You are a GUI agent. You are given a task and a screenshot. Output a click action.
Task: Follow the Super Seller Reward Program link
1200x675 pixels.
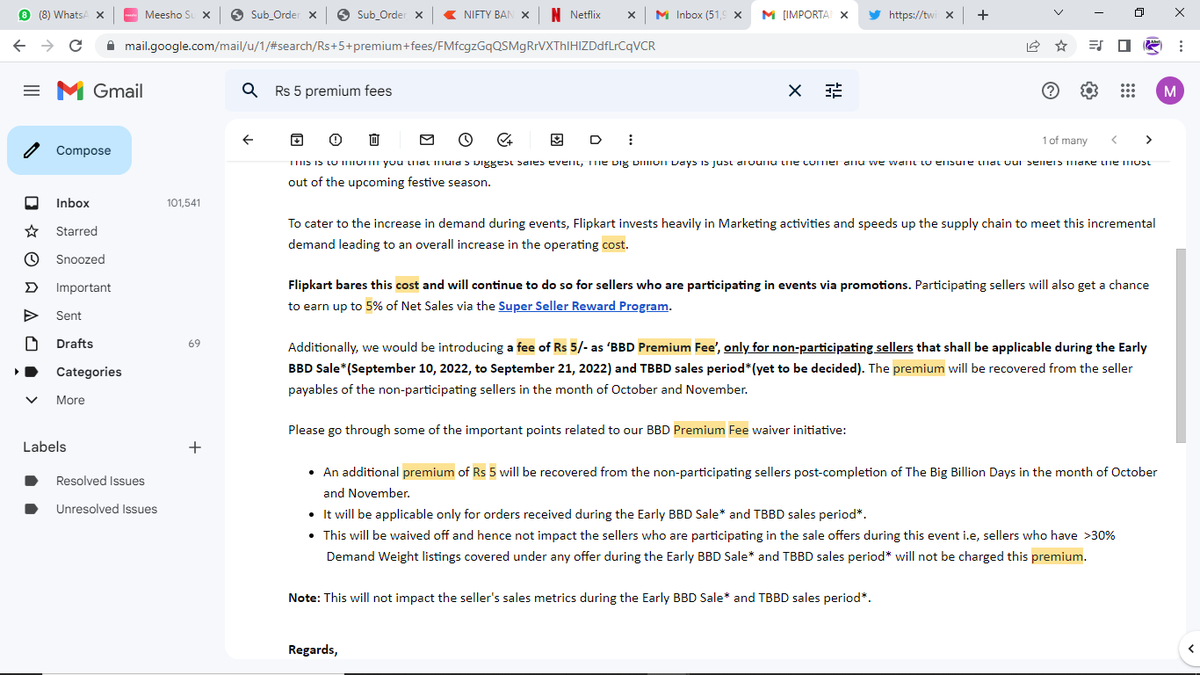point(584,306)
